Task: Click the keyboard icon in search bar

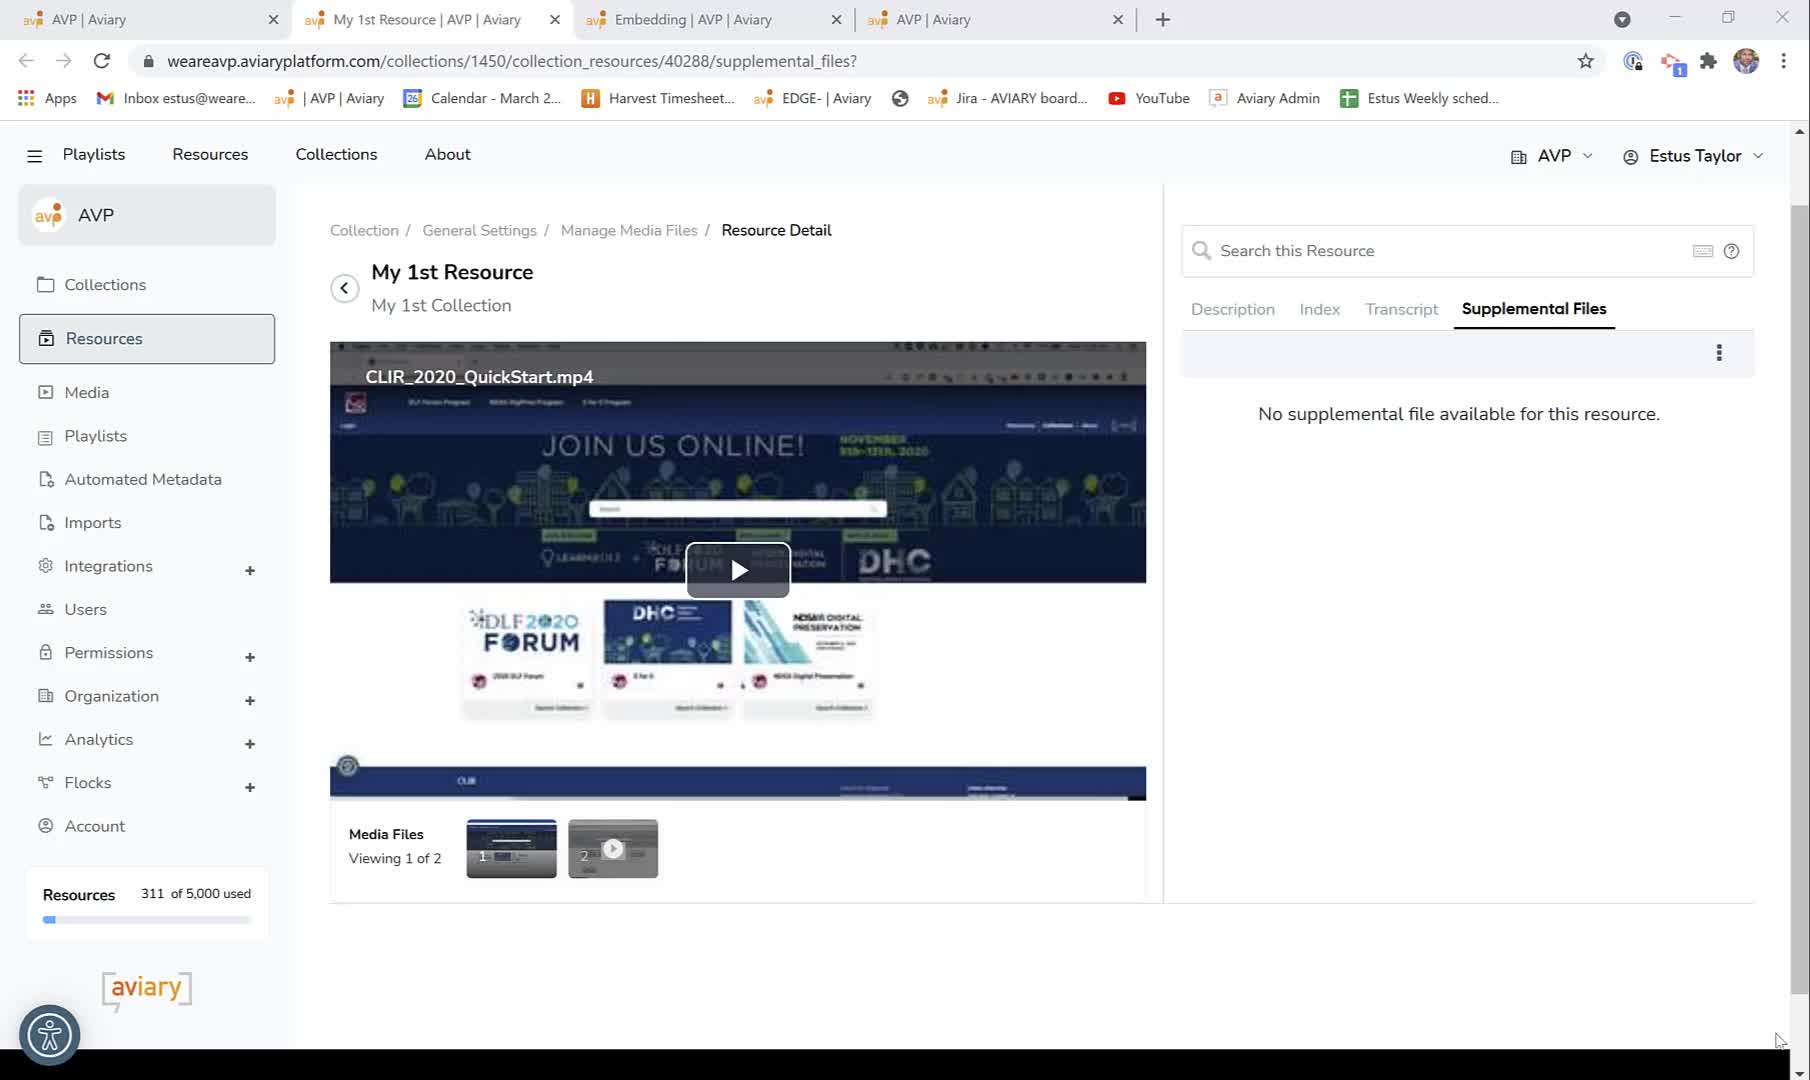Action: coord(1703,251)
